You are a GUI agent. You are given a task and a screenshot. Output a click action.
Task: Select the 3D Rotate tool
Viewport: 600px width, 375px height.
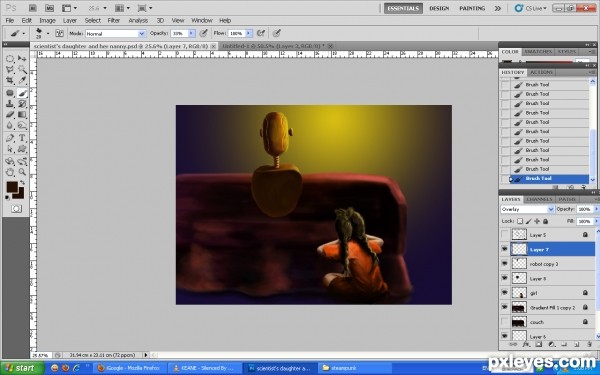pos(10,161)
